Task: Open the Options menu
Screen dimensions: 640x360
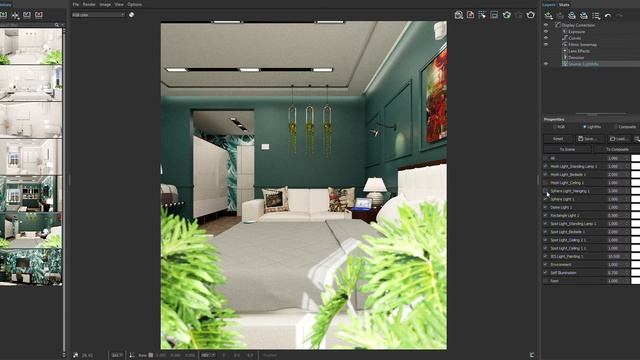Action: [x=134, y=4]
